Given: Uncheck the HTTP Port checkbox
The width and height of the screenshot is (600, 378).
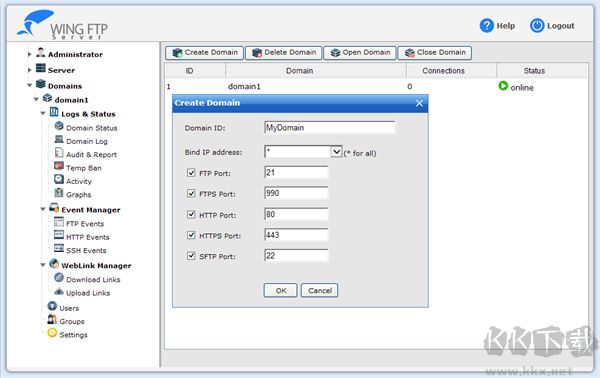Looking at the screenshot, I should pyautogui.click(x=191, y=215).
